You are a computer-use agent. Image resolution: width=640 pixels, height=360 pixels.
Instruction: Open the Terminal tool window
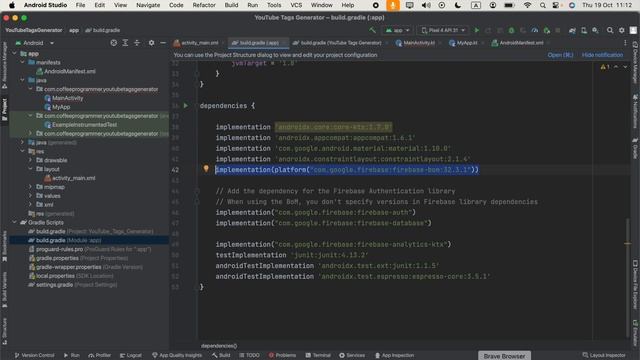click(318, 355)
